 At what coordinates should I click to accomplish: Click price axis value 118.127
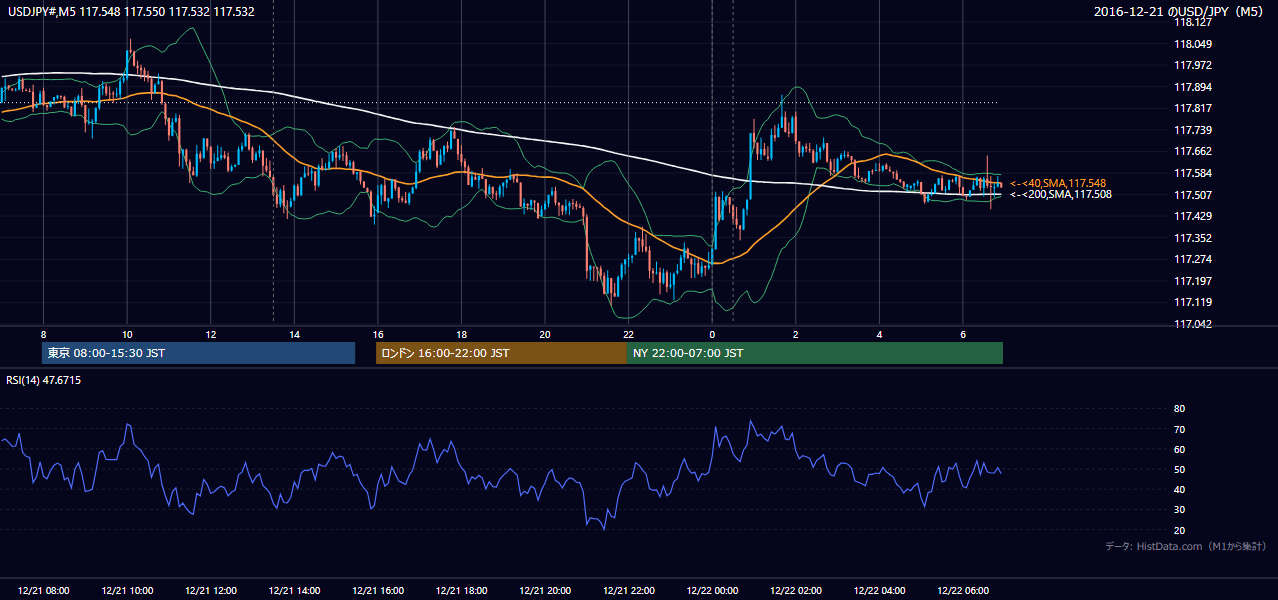point(1192,23)
